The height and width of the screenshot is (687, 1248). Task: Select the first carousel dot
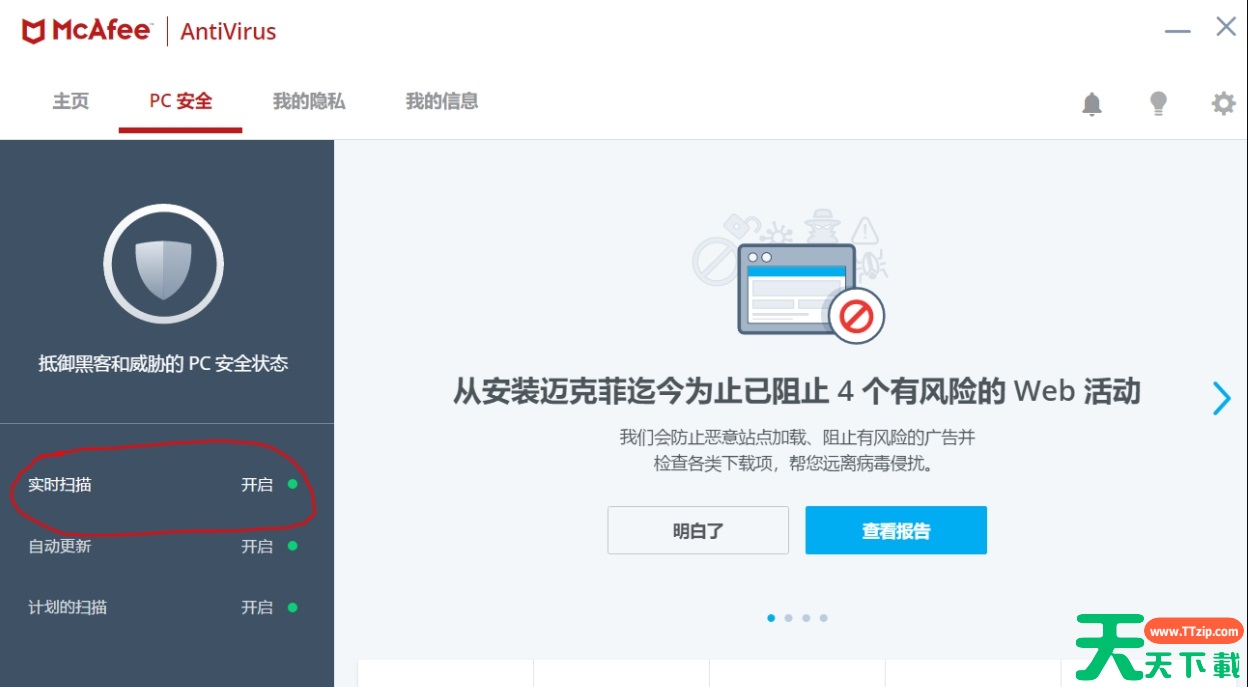(771, 618)
